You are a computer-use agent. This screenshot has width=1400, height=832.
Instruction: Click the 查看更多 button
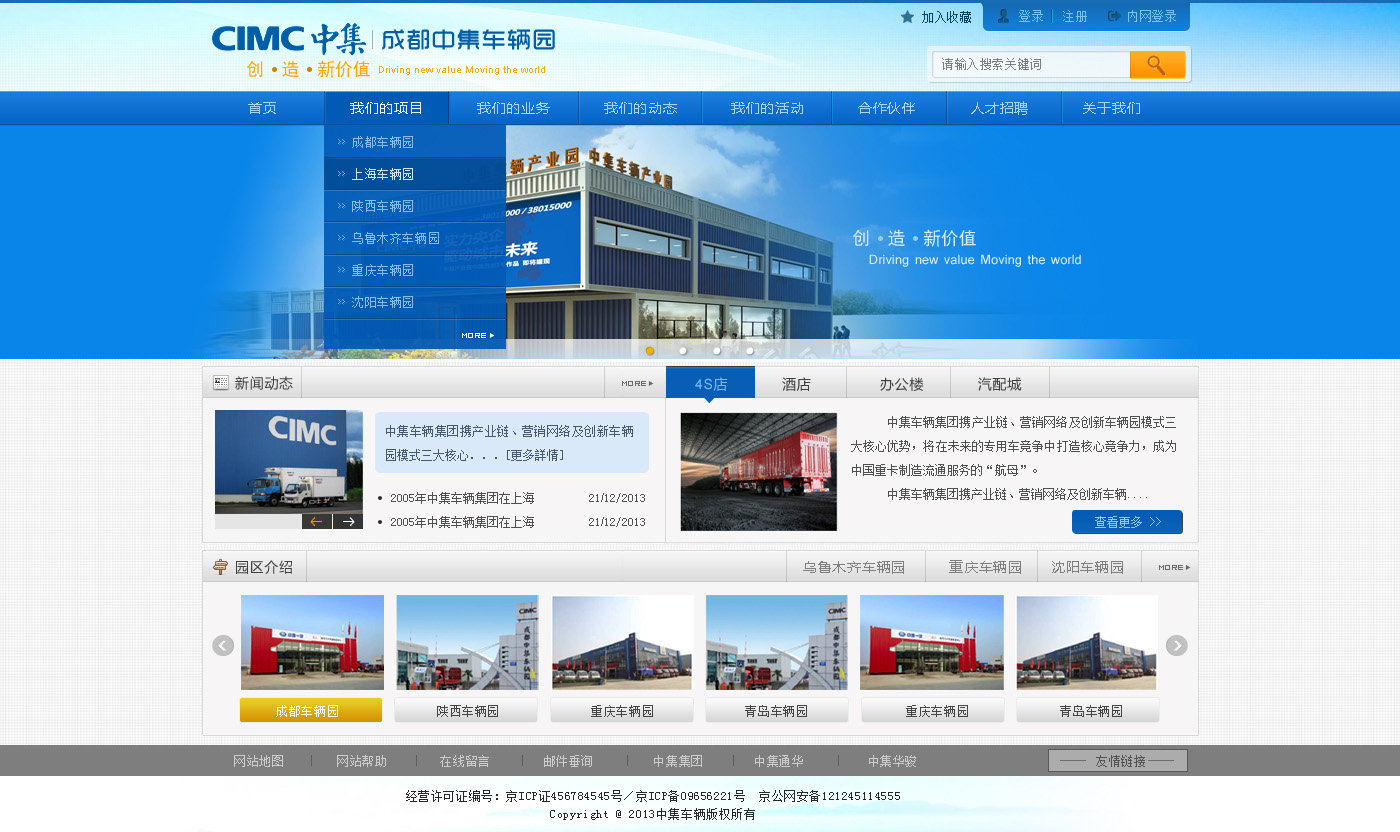(x=1127, y=522)
